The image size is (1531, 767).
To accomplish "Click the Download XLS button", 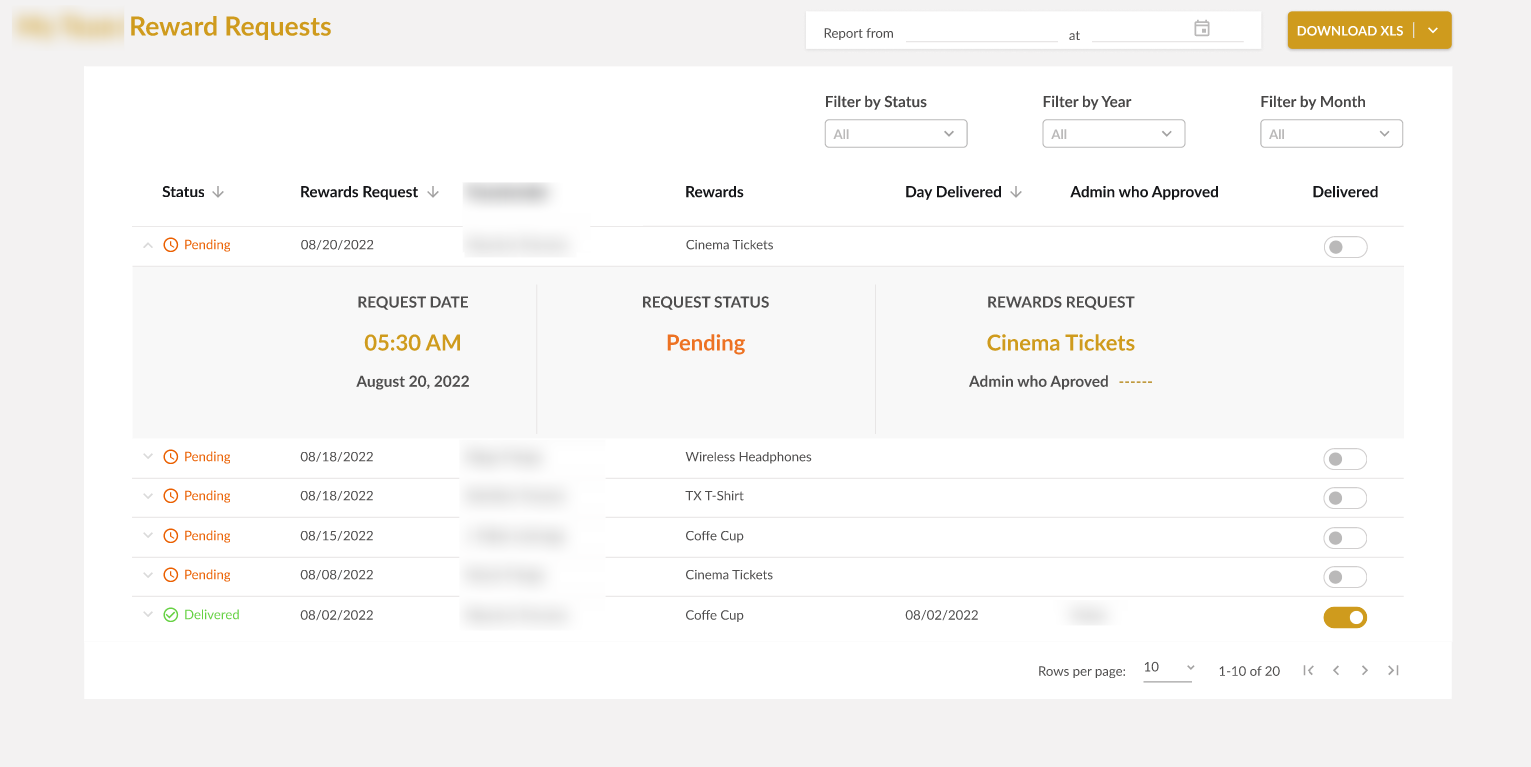I will pos(1349,31).
